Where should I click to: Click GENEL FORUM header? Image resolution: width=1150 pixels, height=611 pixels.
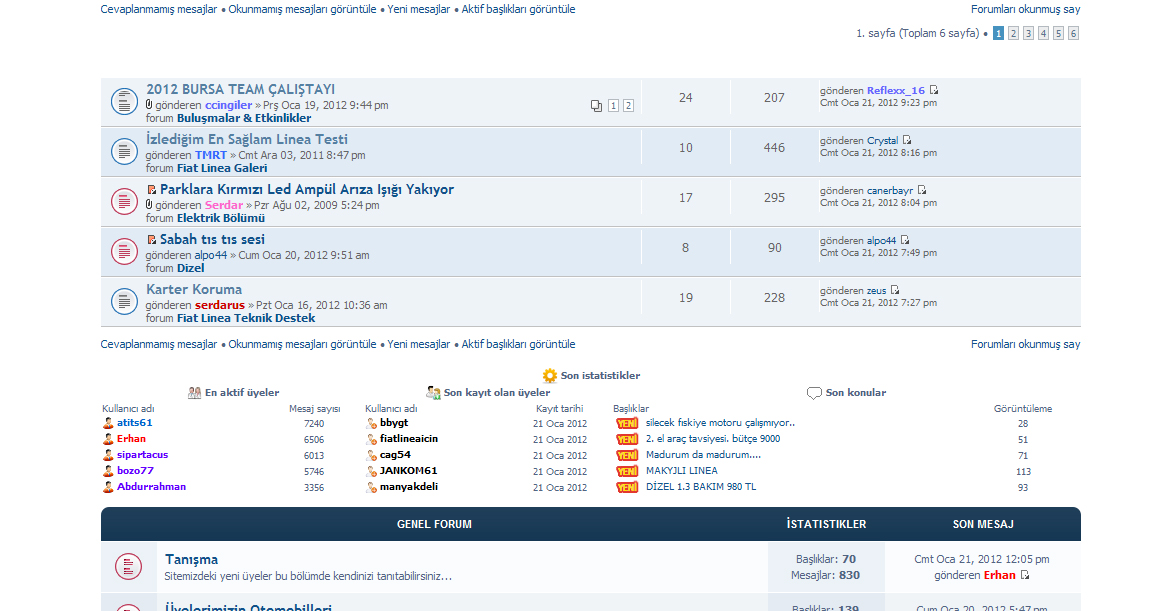pyautogui.click(x=434, y=524)
